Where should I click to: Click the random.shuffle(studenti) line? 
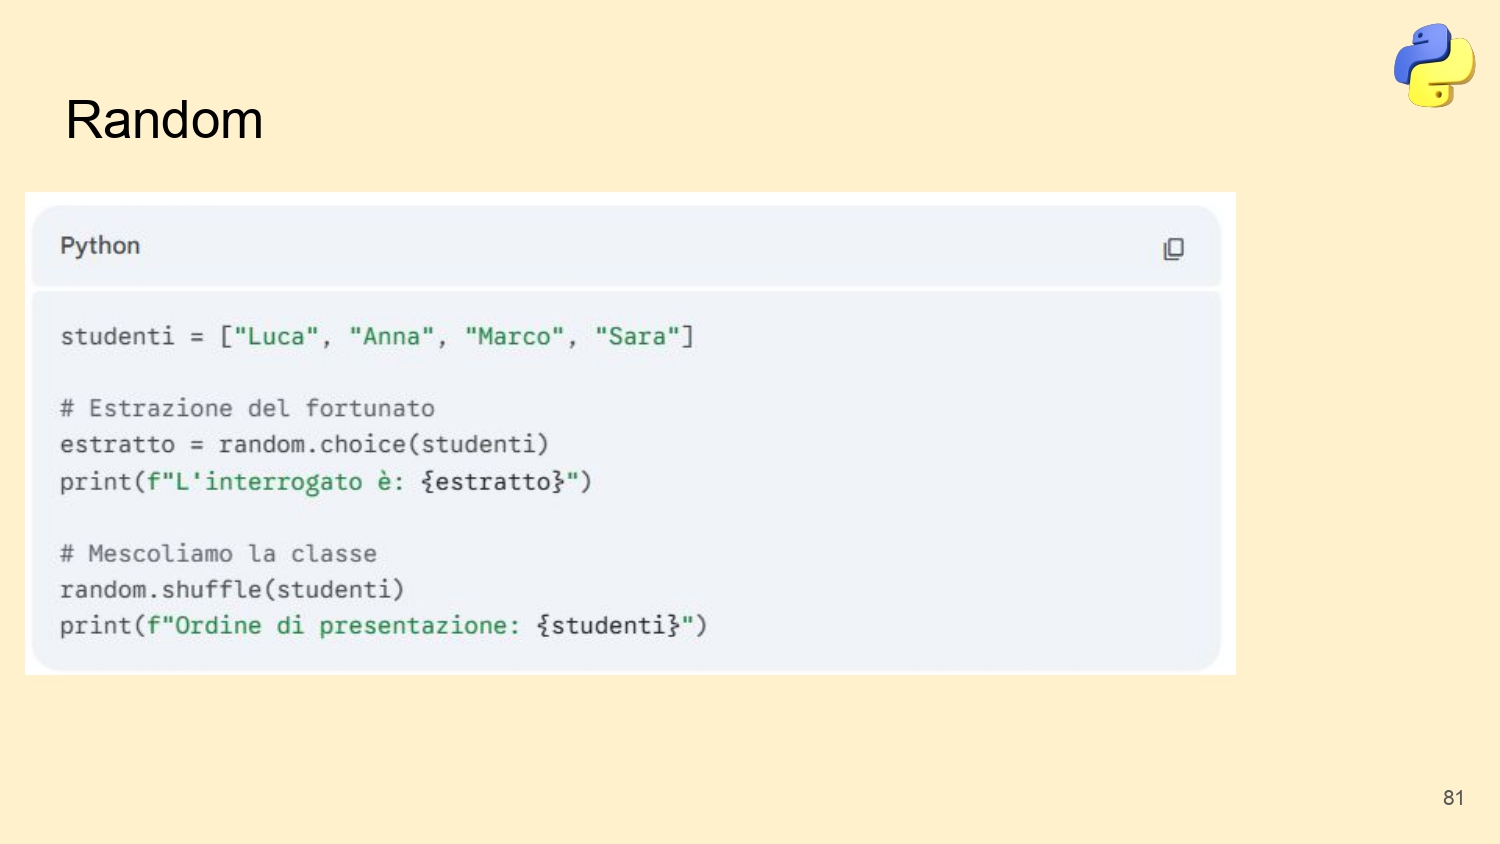click(232, 589)
